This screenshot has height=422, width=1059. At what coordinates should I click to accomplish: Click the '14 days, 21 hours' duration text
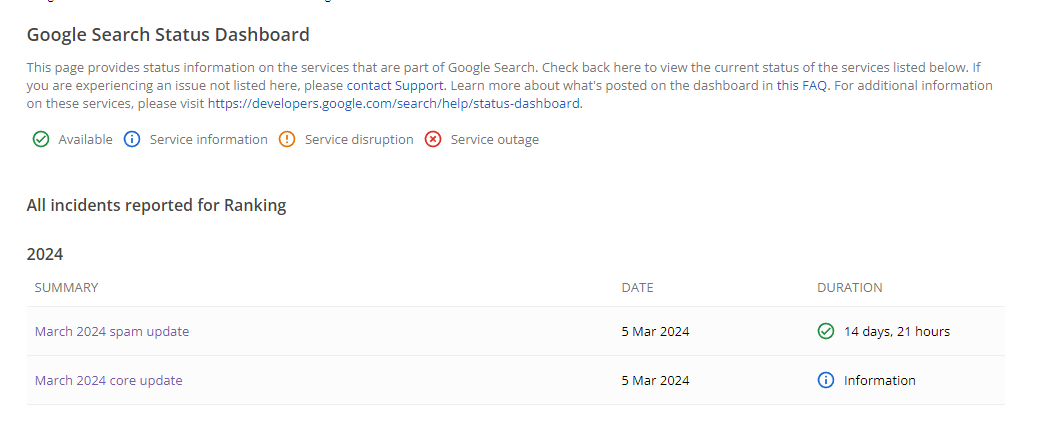(896, 331)
